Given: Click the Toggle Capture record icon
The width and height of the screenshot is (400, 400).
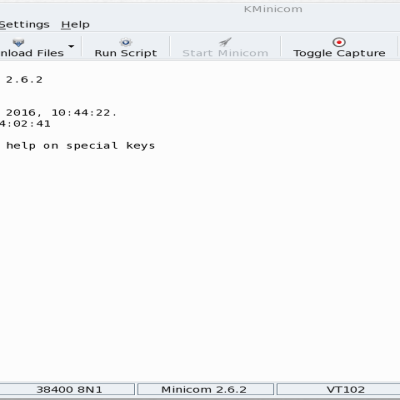Looking at the screenshot, I should click(339, 42).
